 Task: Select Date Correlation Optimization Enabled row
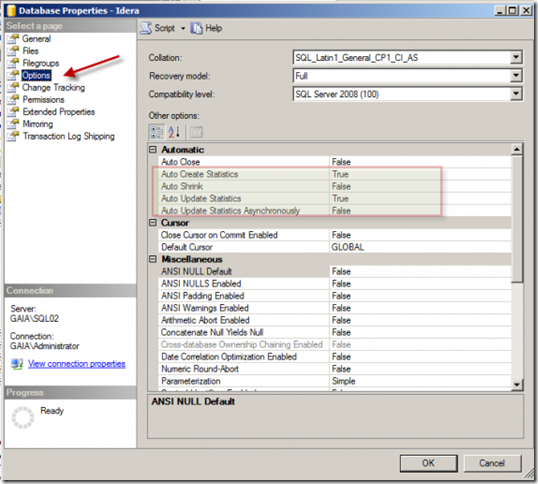click(x=335, y=357)
